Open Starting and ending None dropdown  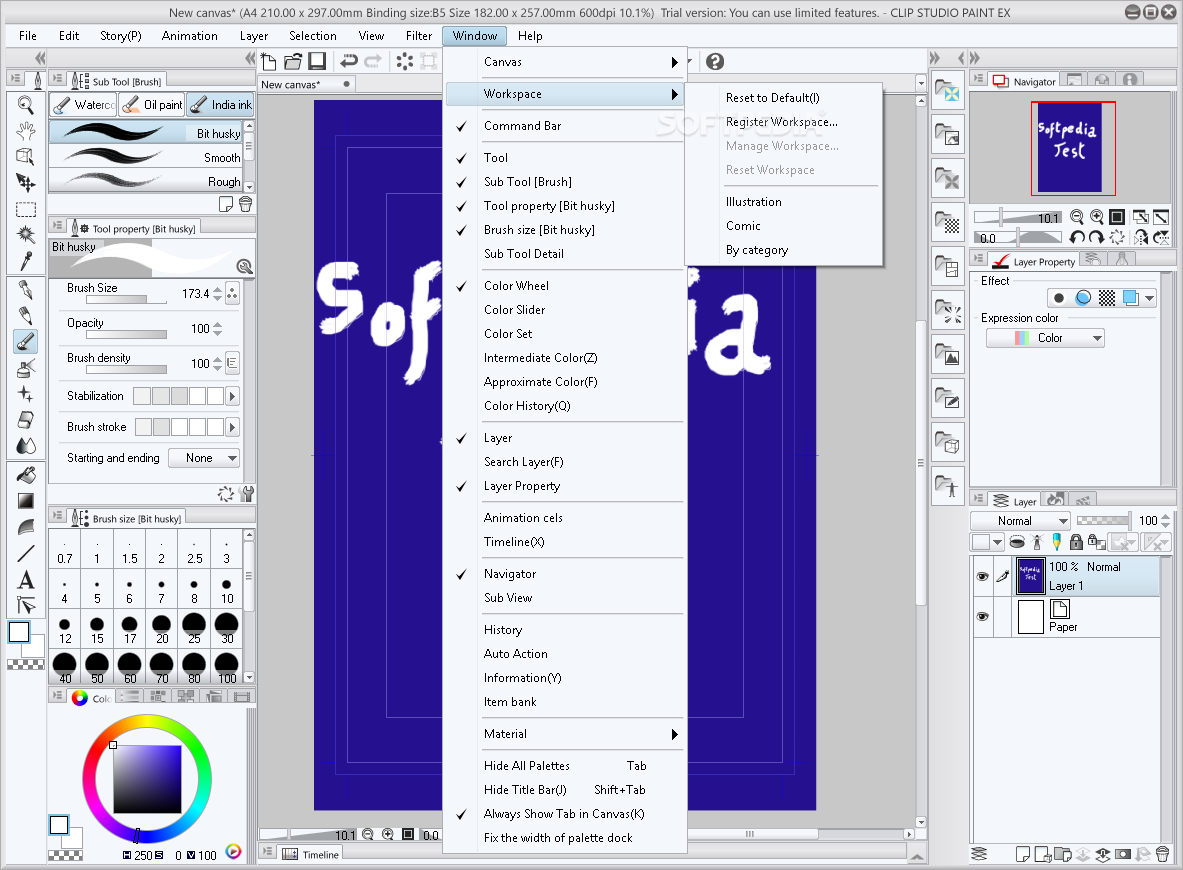pyautogui.click(x=204, y=458)
